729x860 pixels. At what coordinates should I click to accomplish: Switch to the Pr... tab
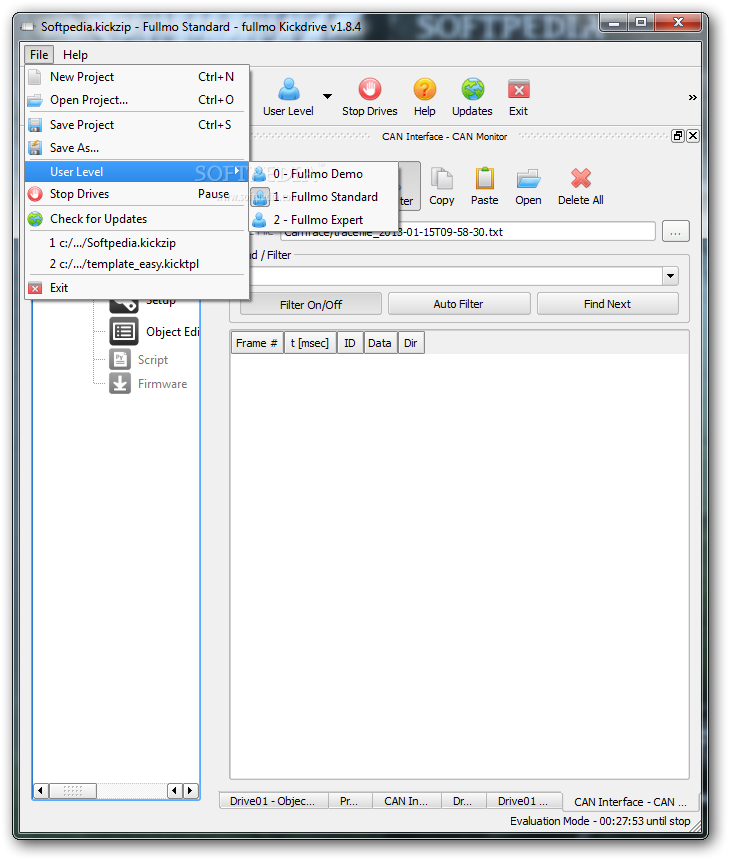click(349, 801)
